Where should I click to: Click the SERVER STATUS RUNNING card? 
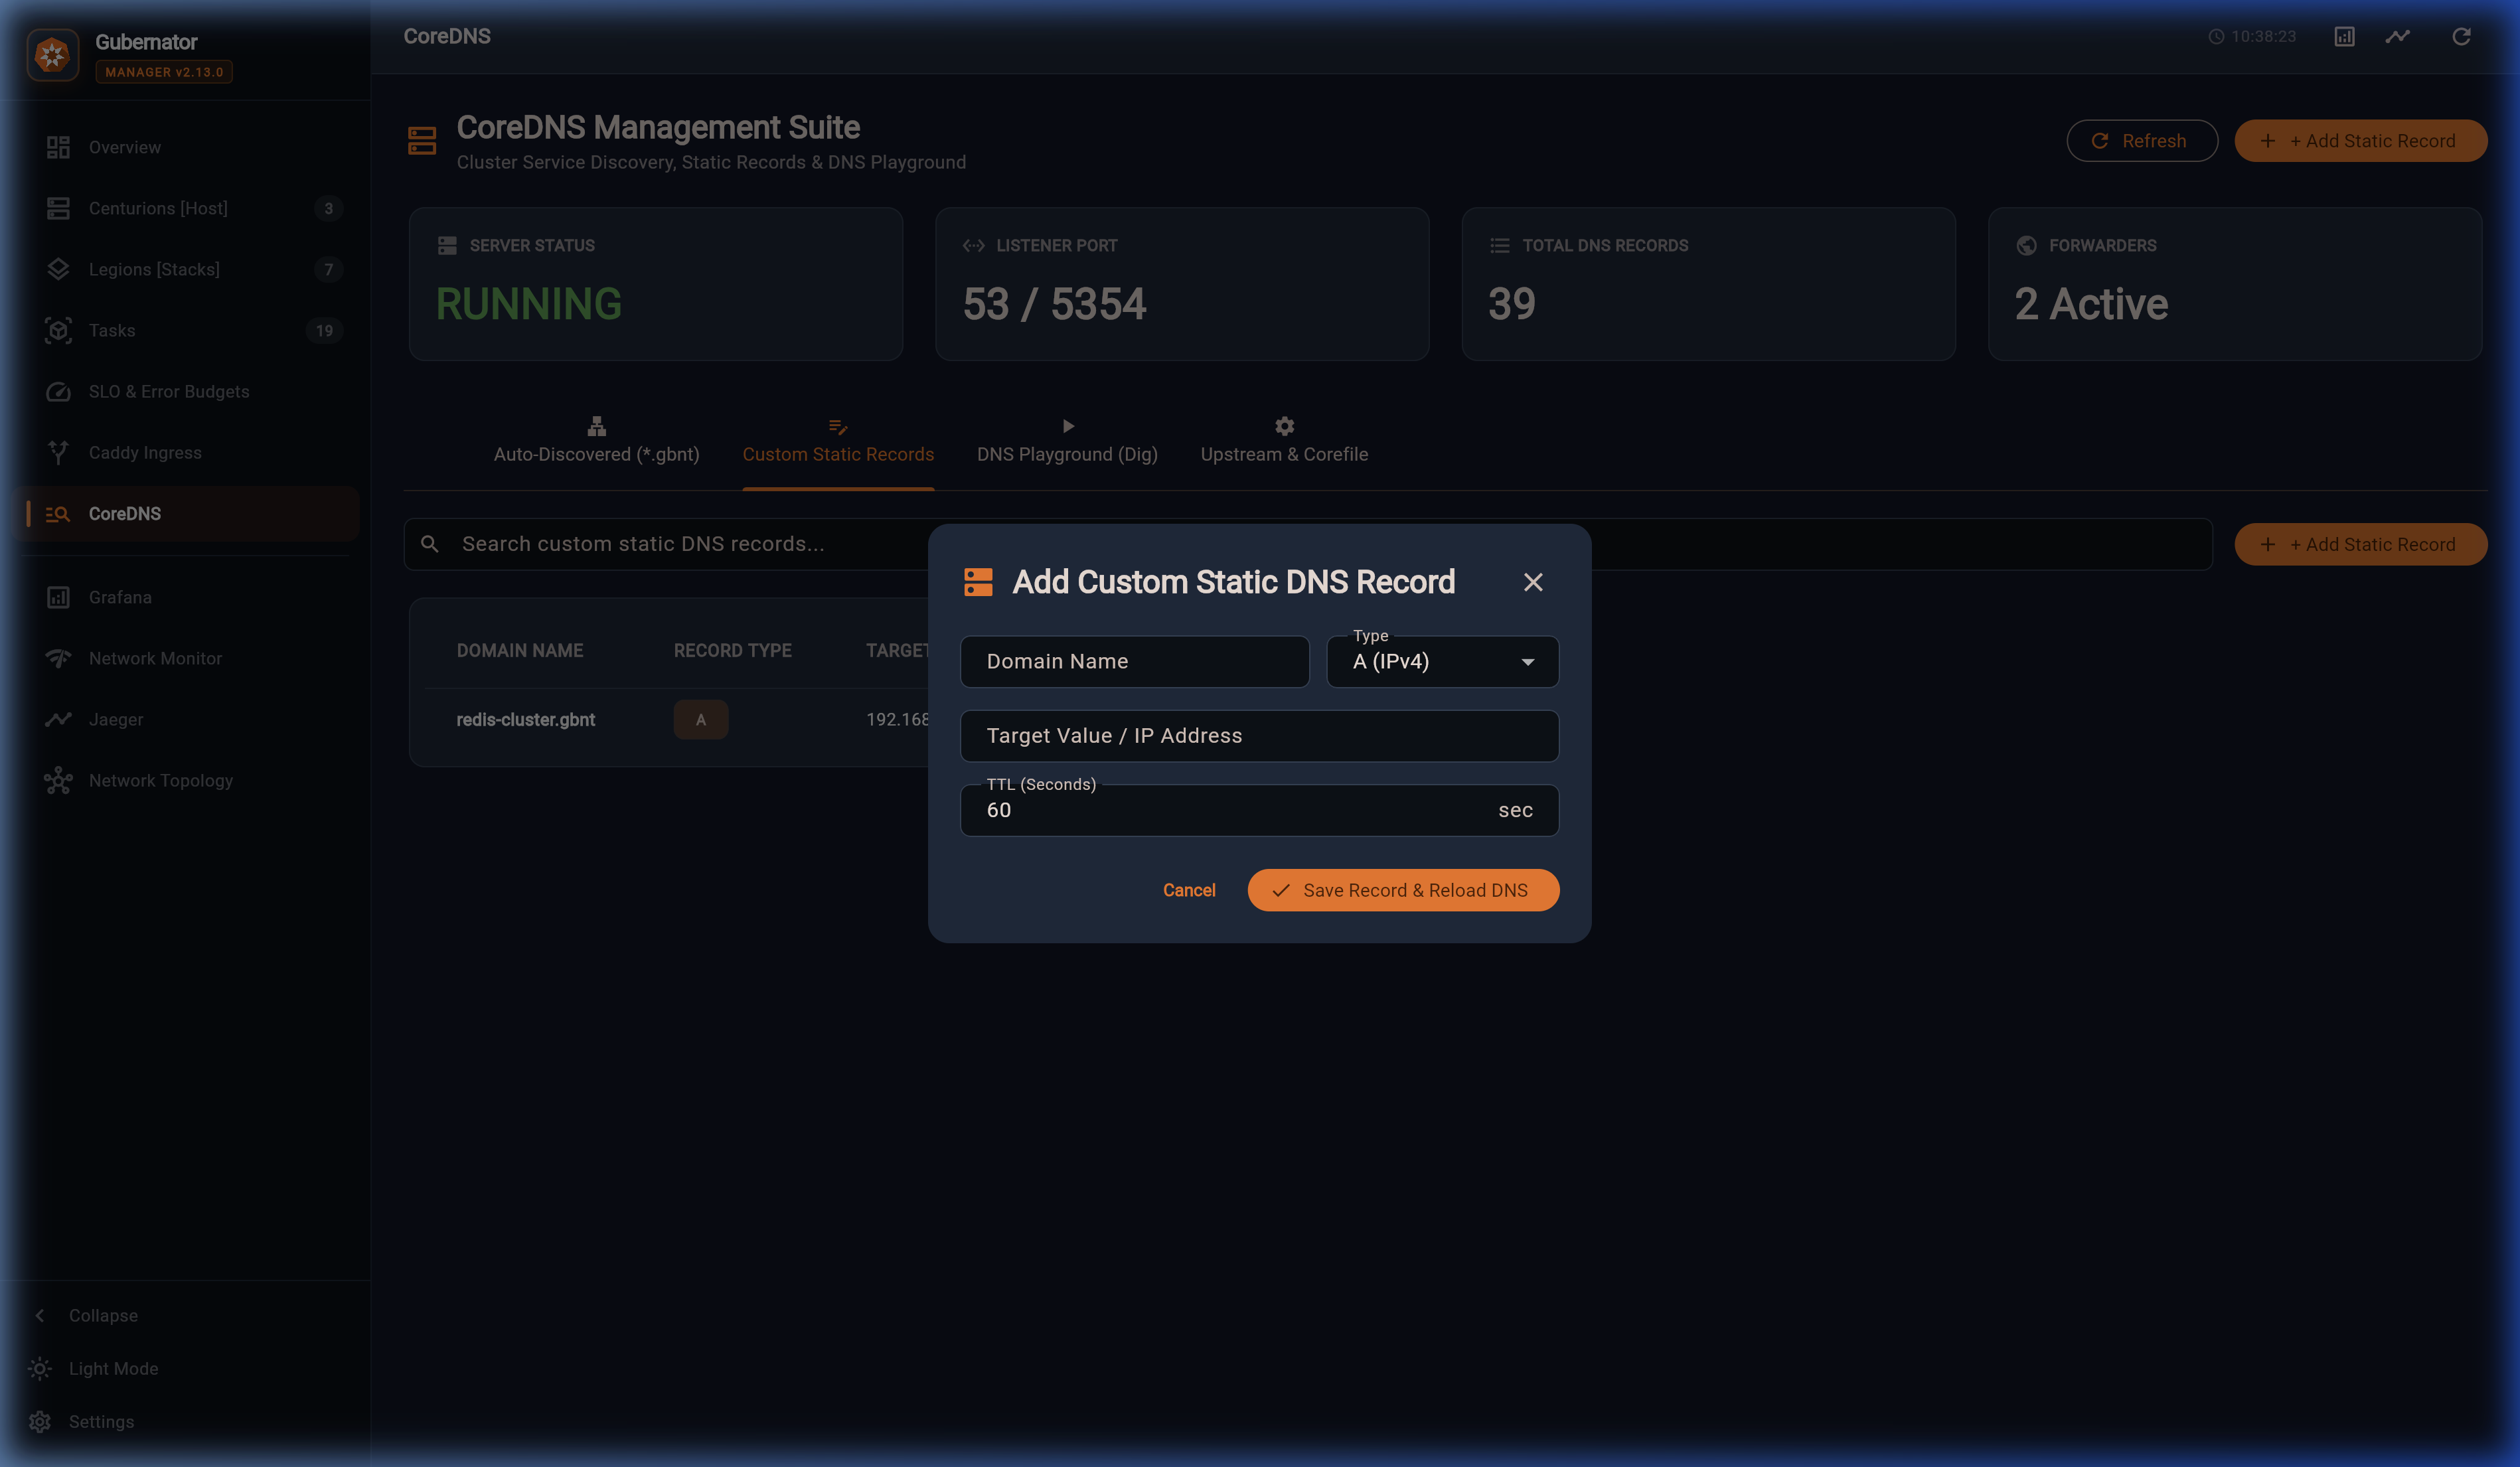pyautogui.click(x=656, y=284)
